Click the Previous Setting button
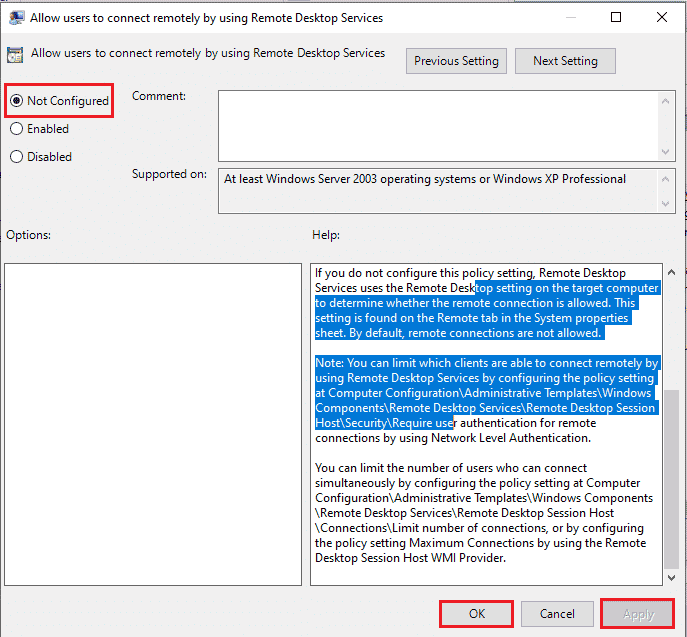Screen dimensions: 687x637 [456, 61]
